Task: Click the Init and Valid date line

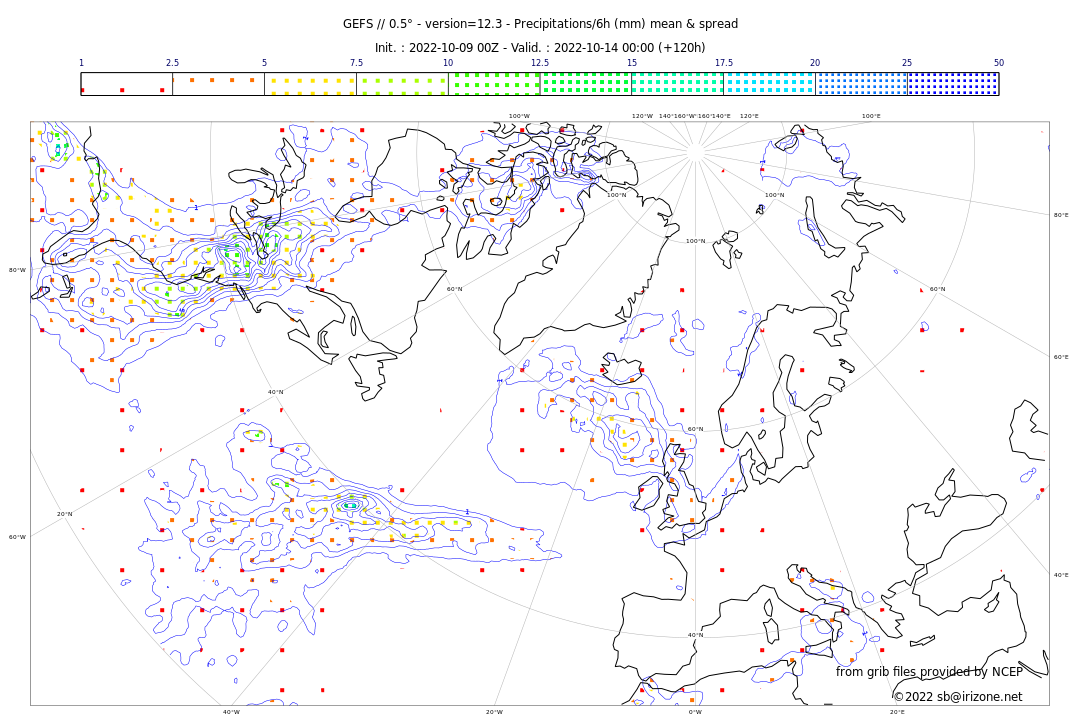Action: [540, 48]
